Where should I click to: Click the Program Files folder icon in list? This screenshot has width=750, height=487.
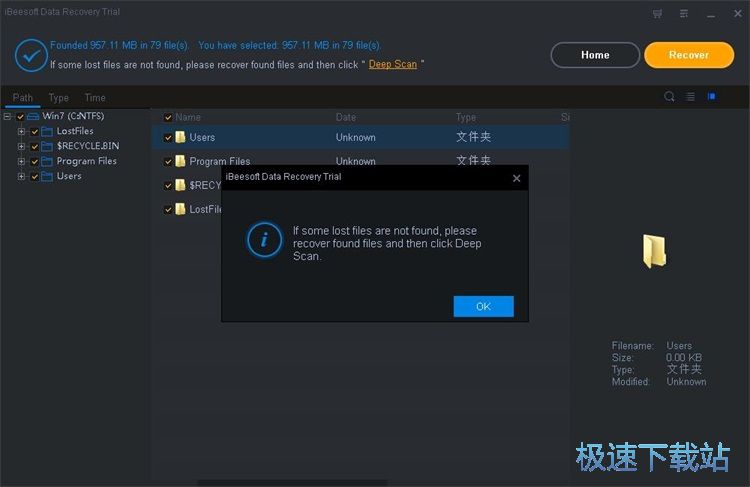click(180, 161)
